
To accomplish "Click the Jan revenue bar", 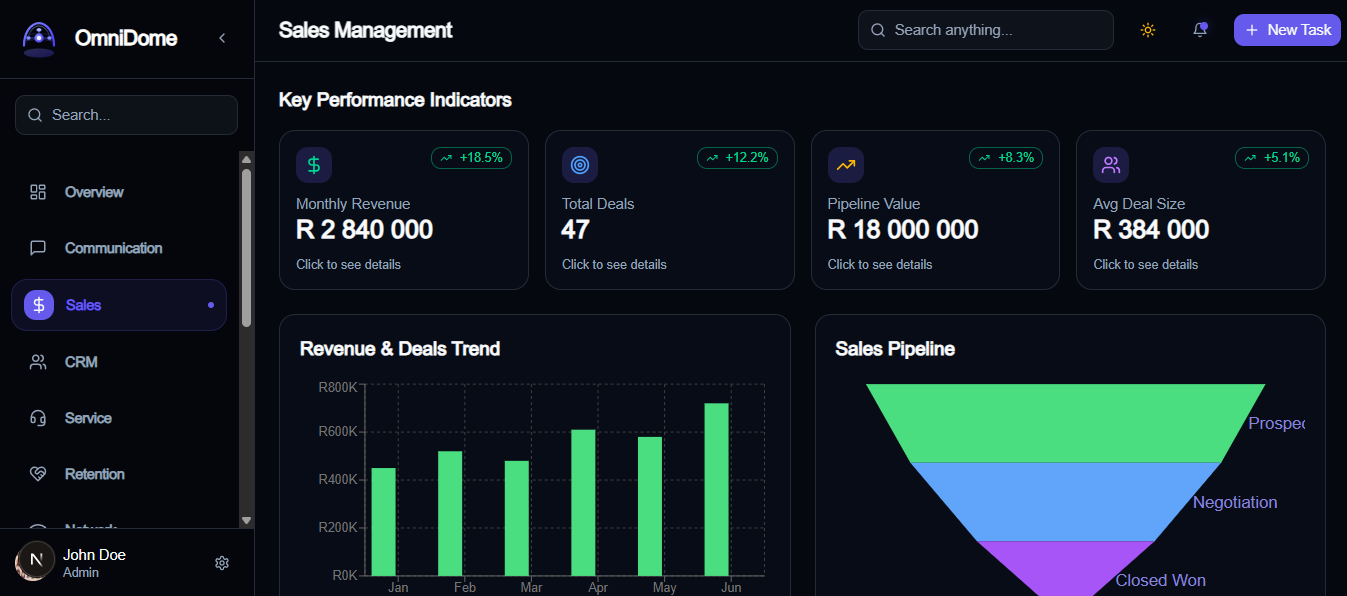I will 384,522.
